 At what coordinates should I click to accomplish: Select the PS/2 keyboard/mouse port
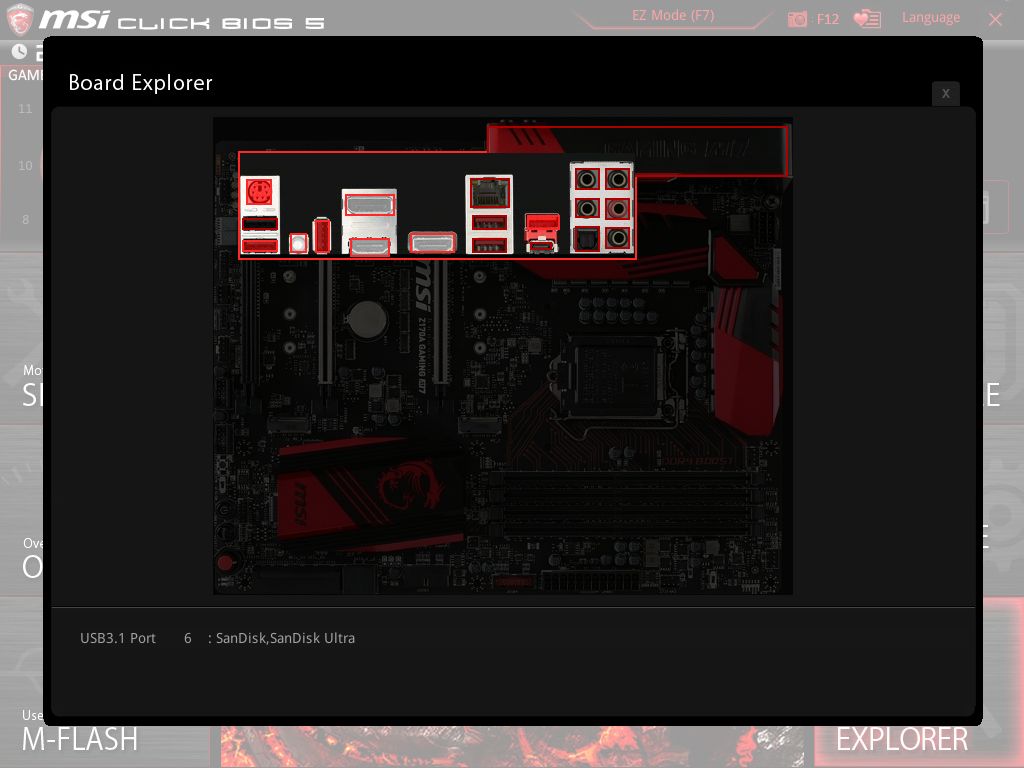(259, 193)
